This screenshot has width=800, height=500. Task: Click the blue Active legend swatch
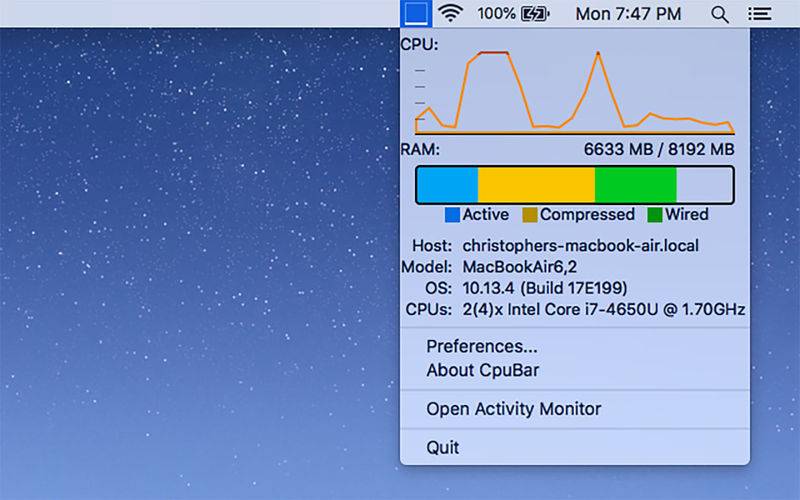tap(452, 215)
